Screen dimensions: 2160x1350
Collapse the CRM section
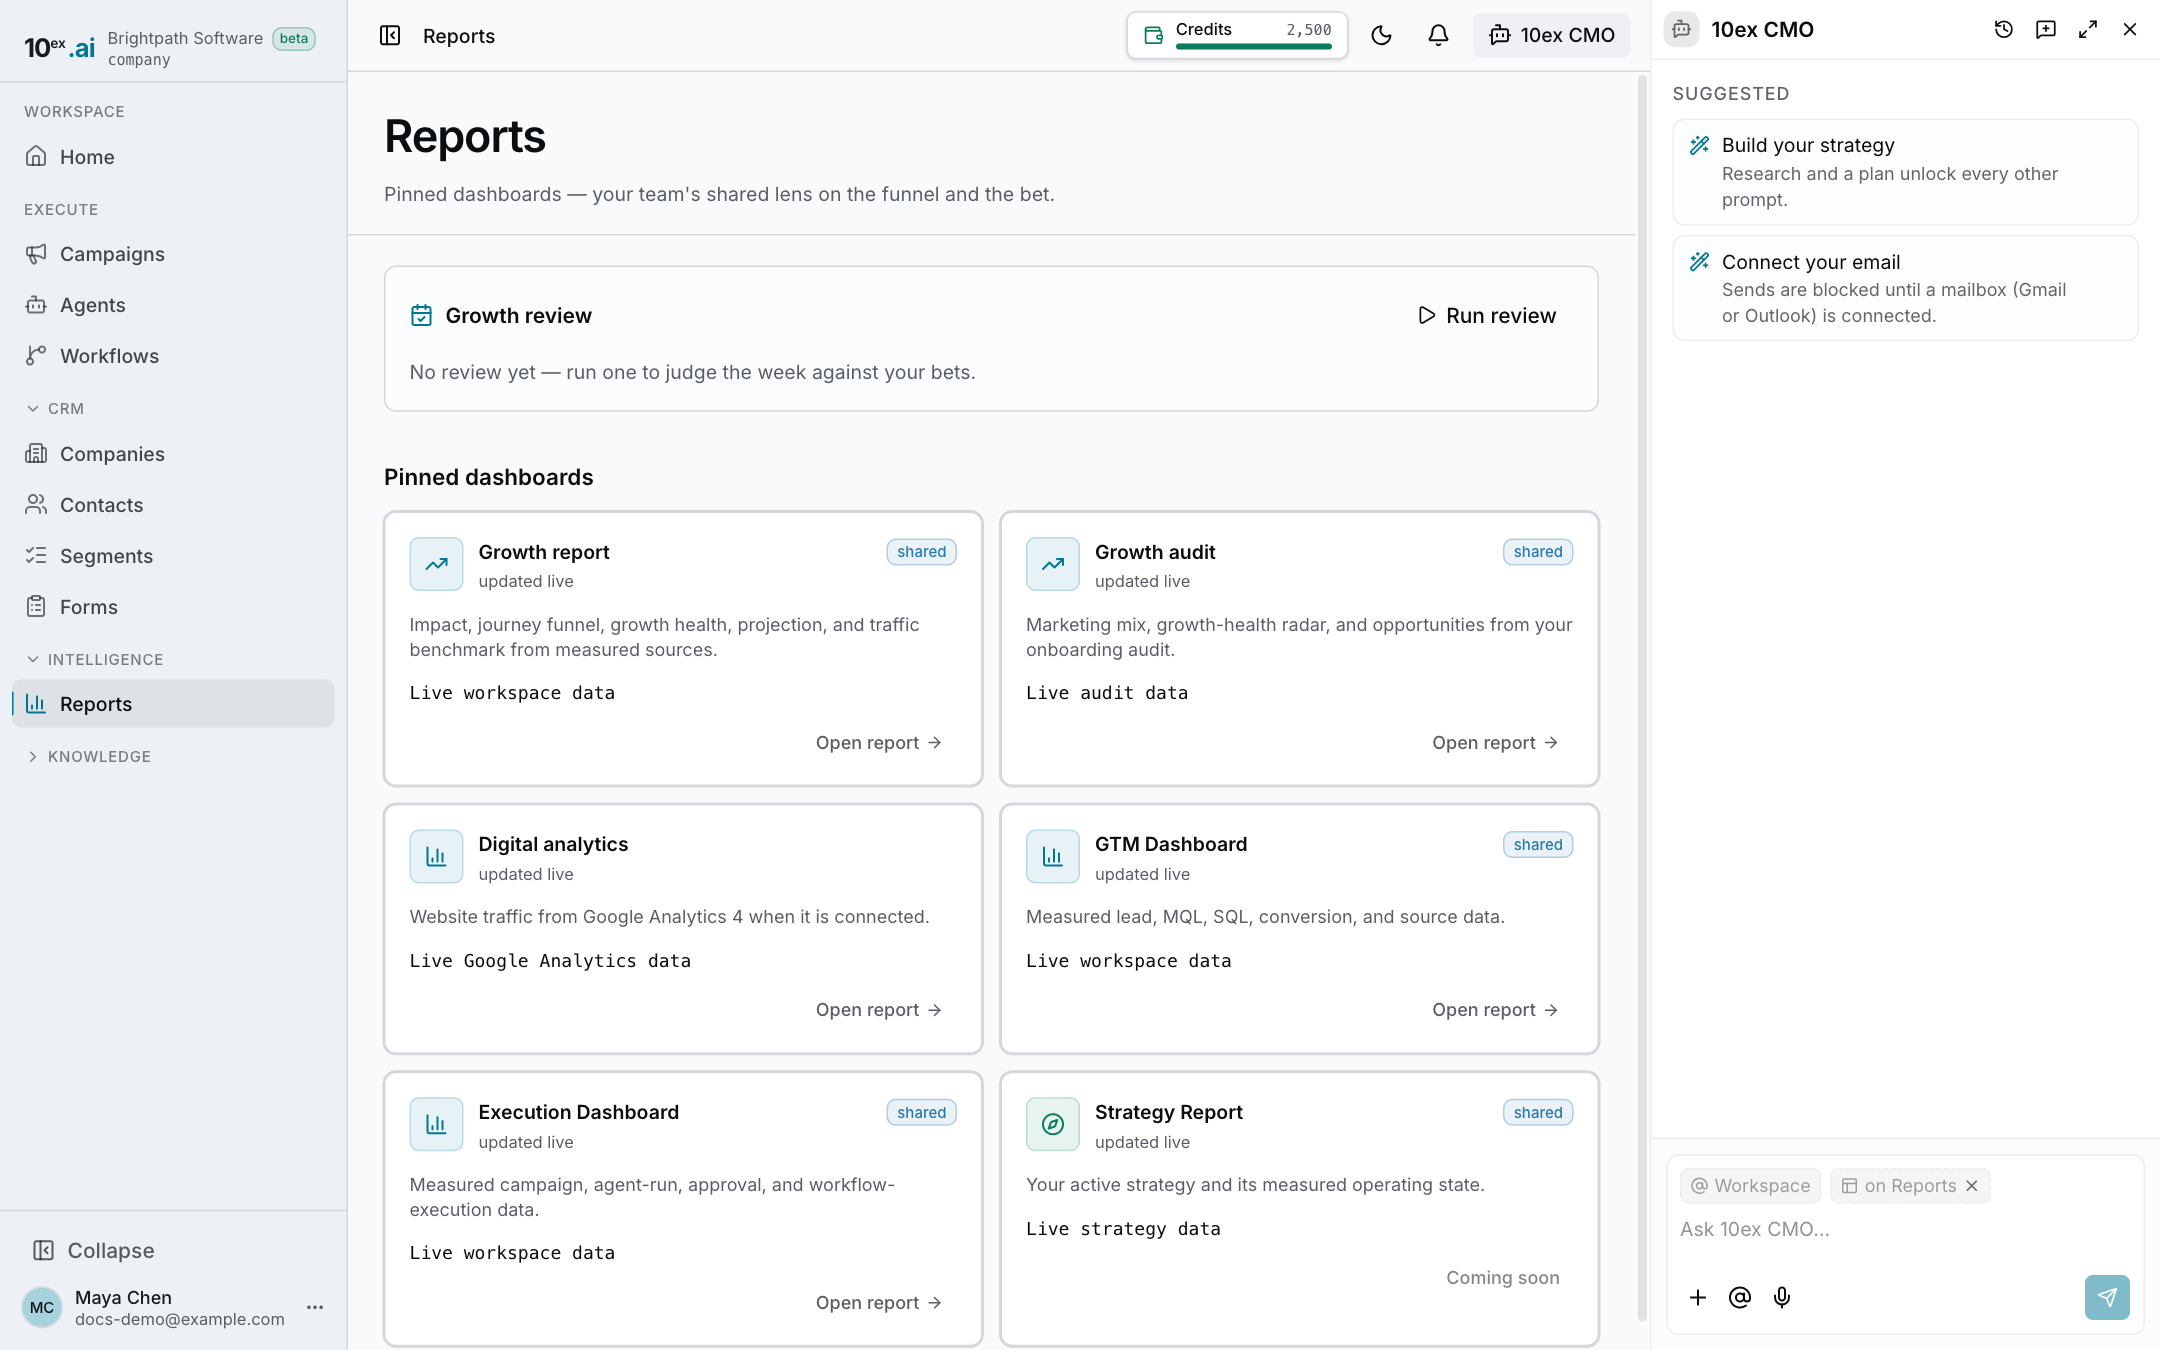coord(55,409)
